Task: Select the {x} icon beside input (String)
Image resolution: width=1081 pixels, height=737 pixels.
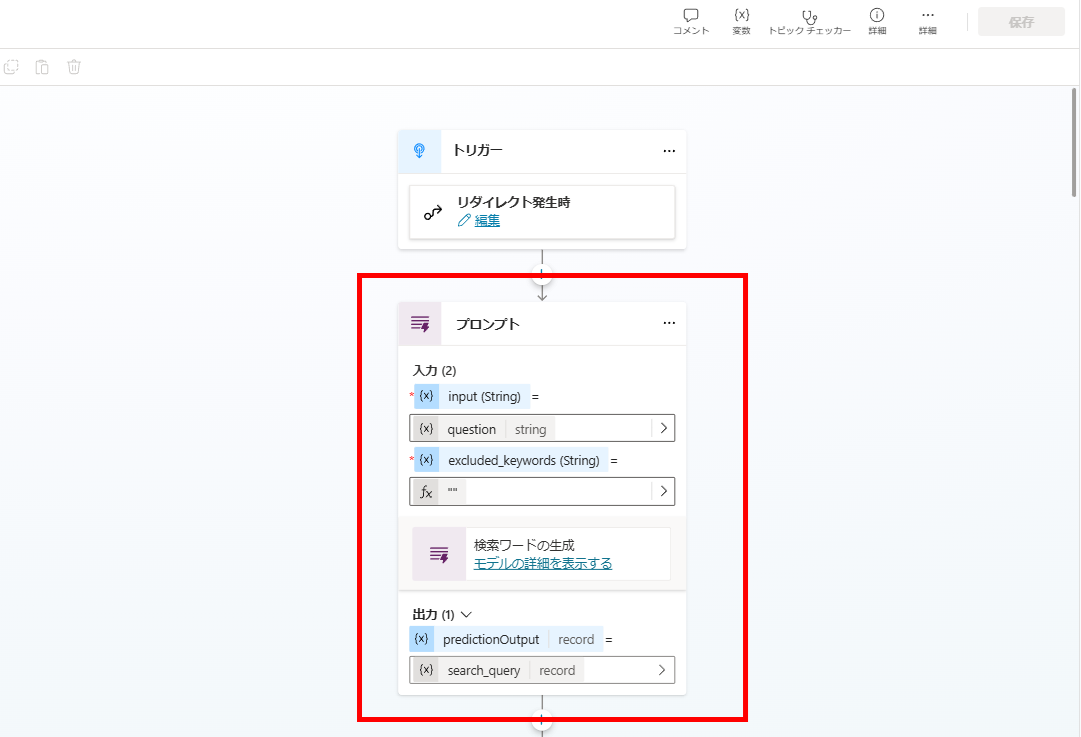Action: point(426,396)
